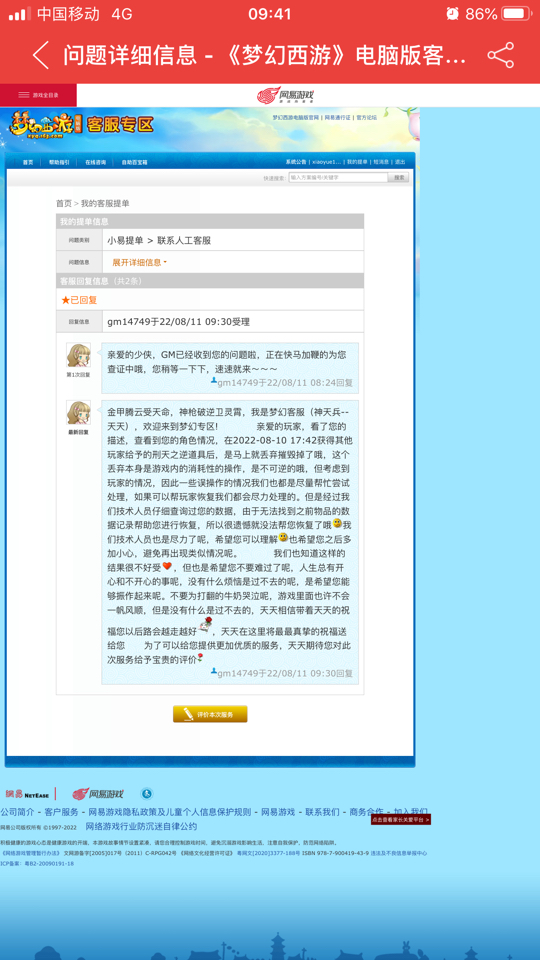The height and width of the screenshot is (960, 540).
Task: Open the 梦幻西游电脑版官网 link
Action: point(295,117)
